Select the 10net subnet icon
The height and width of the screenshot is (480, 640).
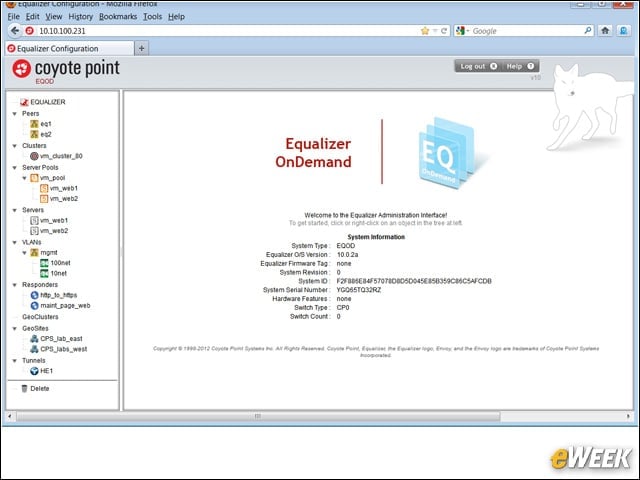[x=44, y=273]
